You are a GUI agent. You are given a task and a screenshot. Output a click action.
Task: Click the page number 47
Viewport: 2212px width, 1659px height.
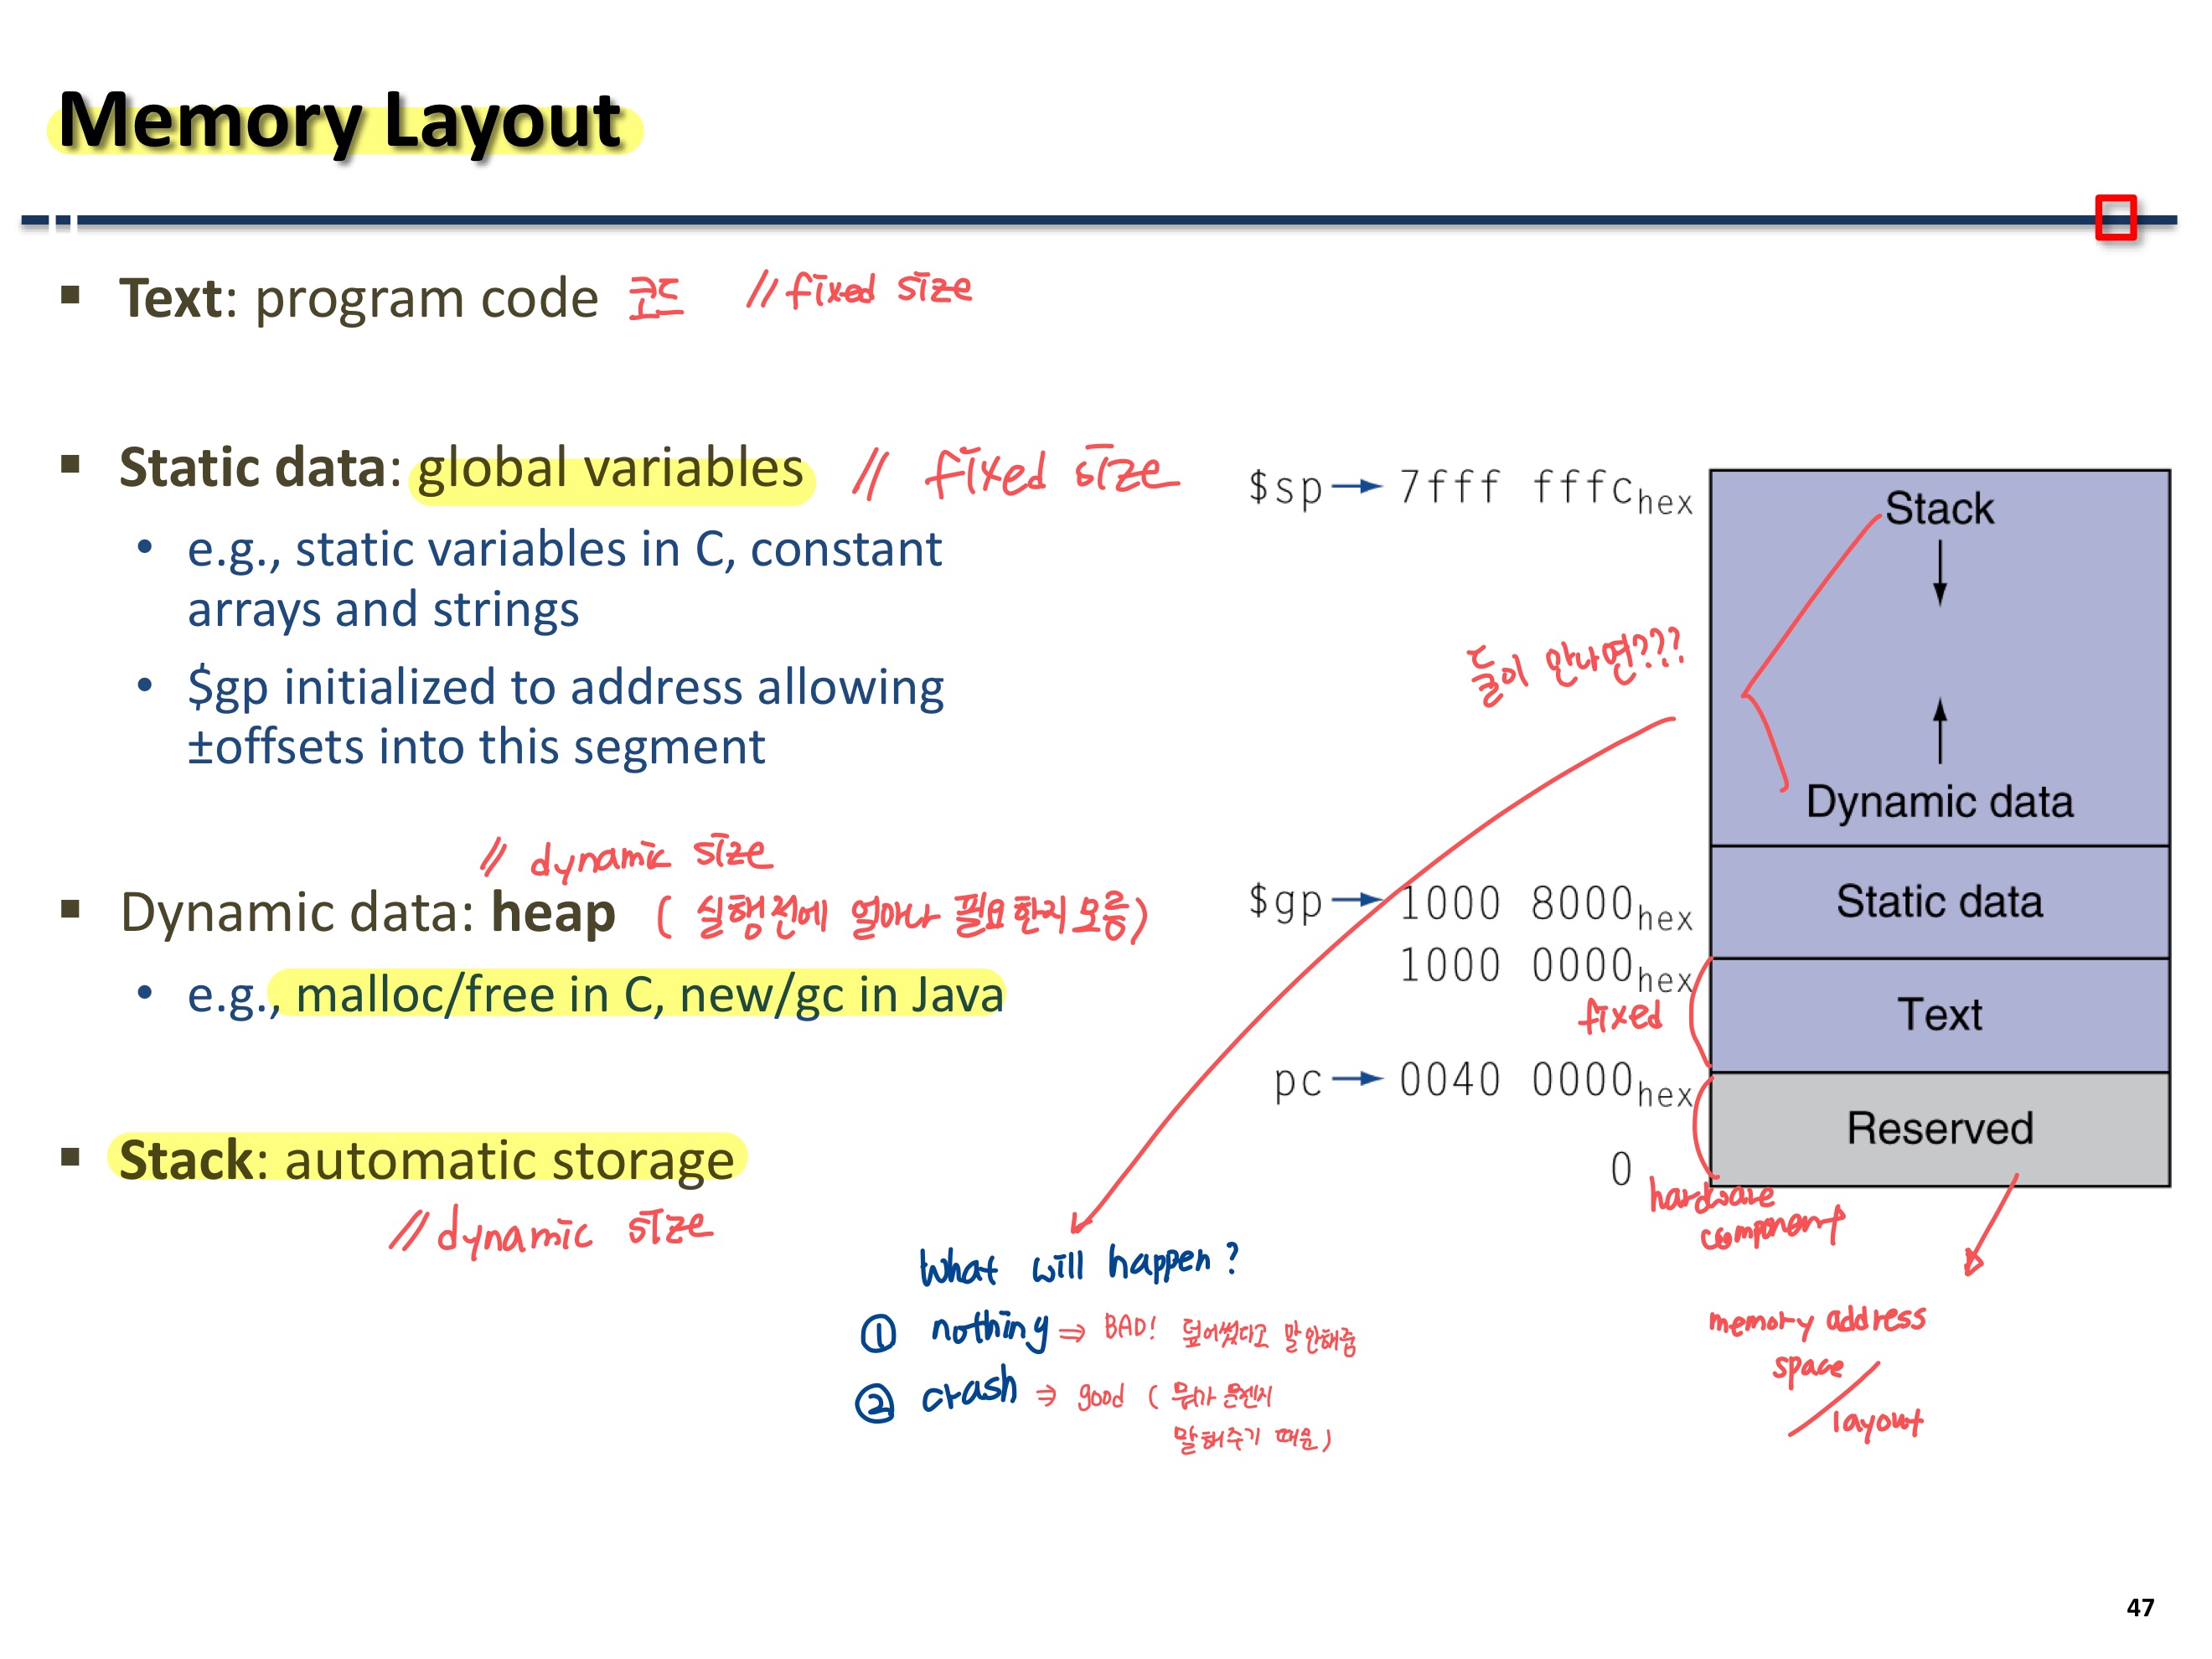(2139, 1607)
